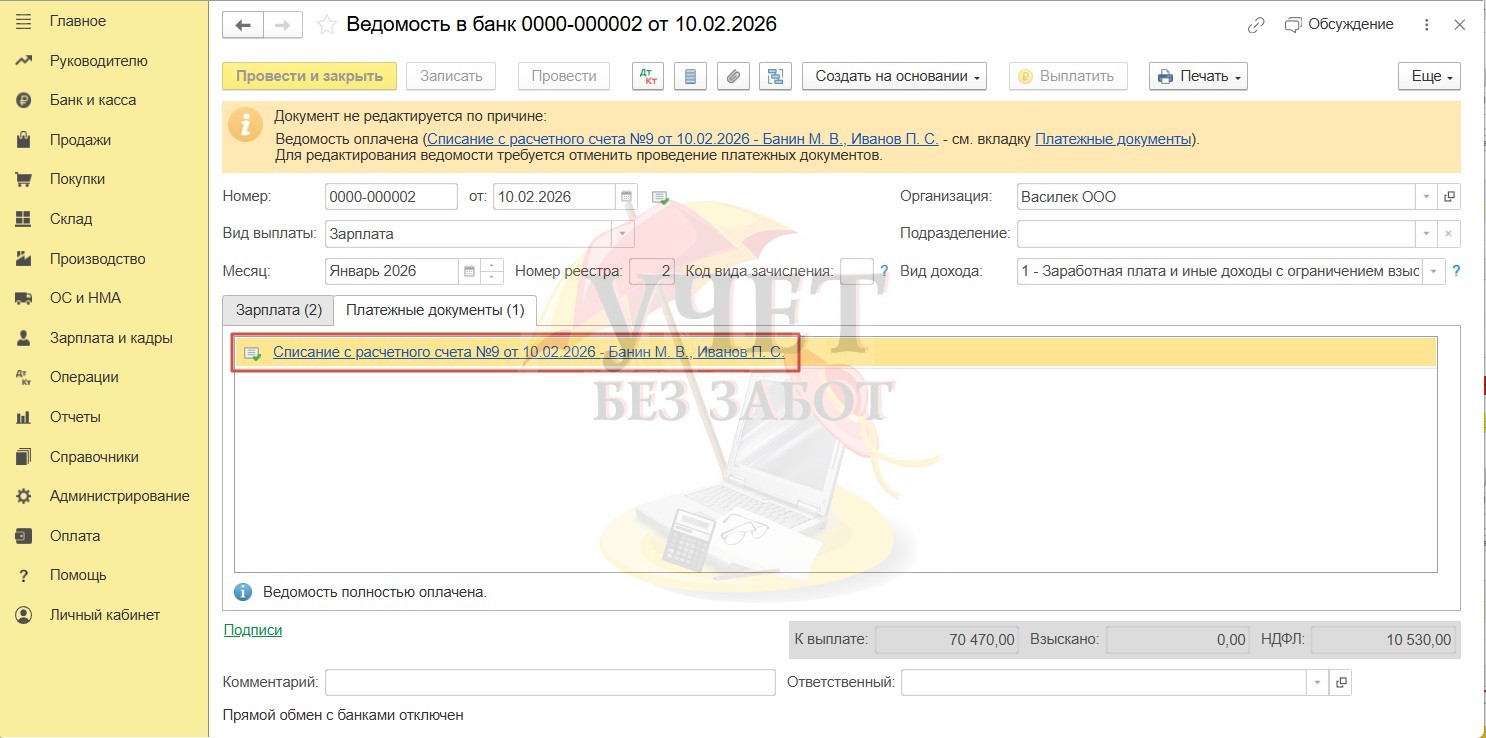Open the Создать на основании dropdown

pyautogui.click(x=894, y=76)
